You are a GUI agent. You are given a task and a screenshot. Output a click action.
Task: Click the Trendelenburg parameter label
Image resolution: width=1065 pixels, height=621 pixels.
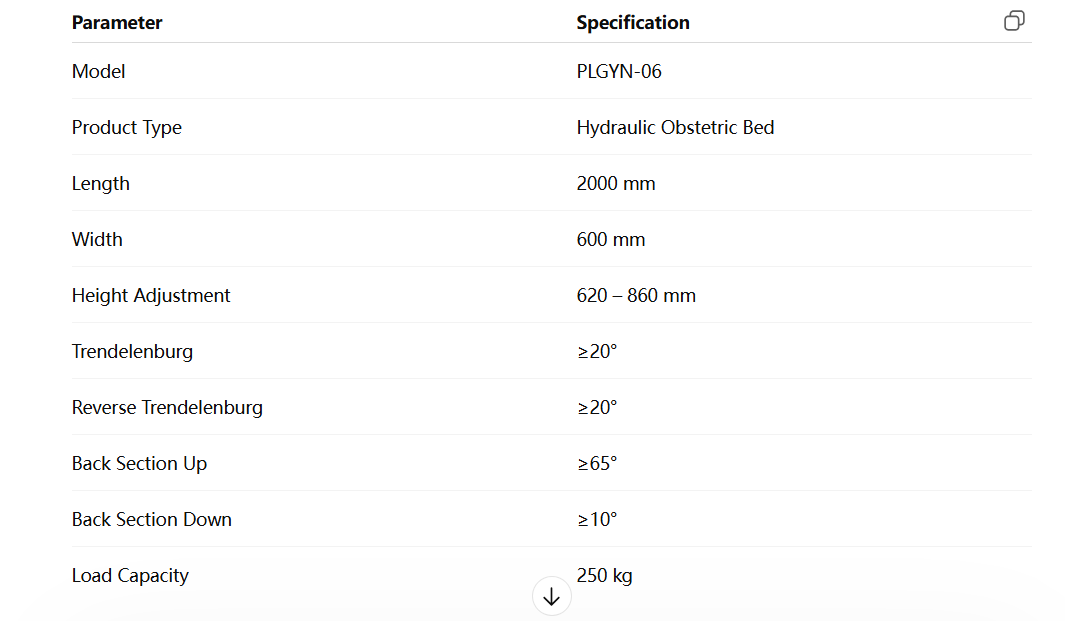[x=132, y=351]
